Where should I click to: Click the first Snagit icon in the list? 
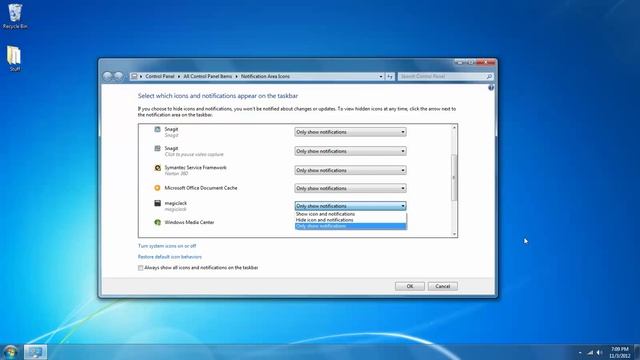click(x=157, y=129)
